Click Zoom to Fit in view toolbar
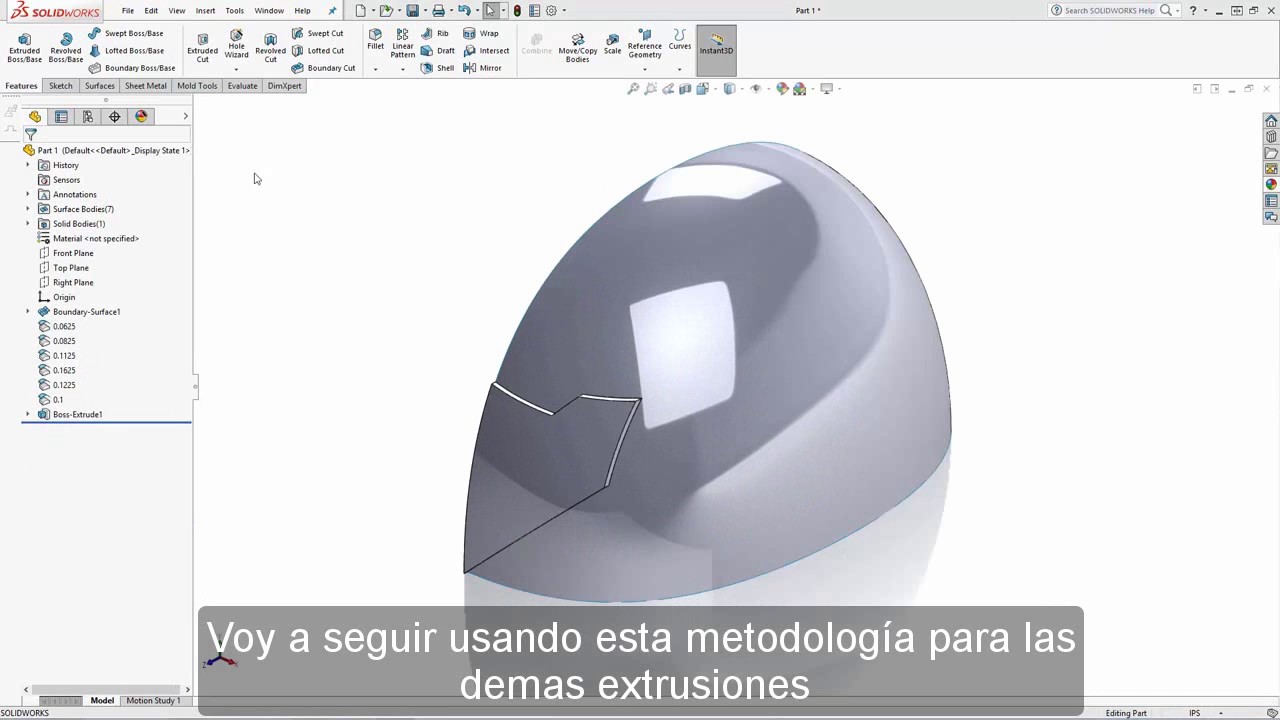Image resolution: width=1280 pixels, height=720 pixels. click(x=633, y=89)
